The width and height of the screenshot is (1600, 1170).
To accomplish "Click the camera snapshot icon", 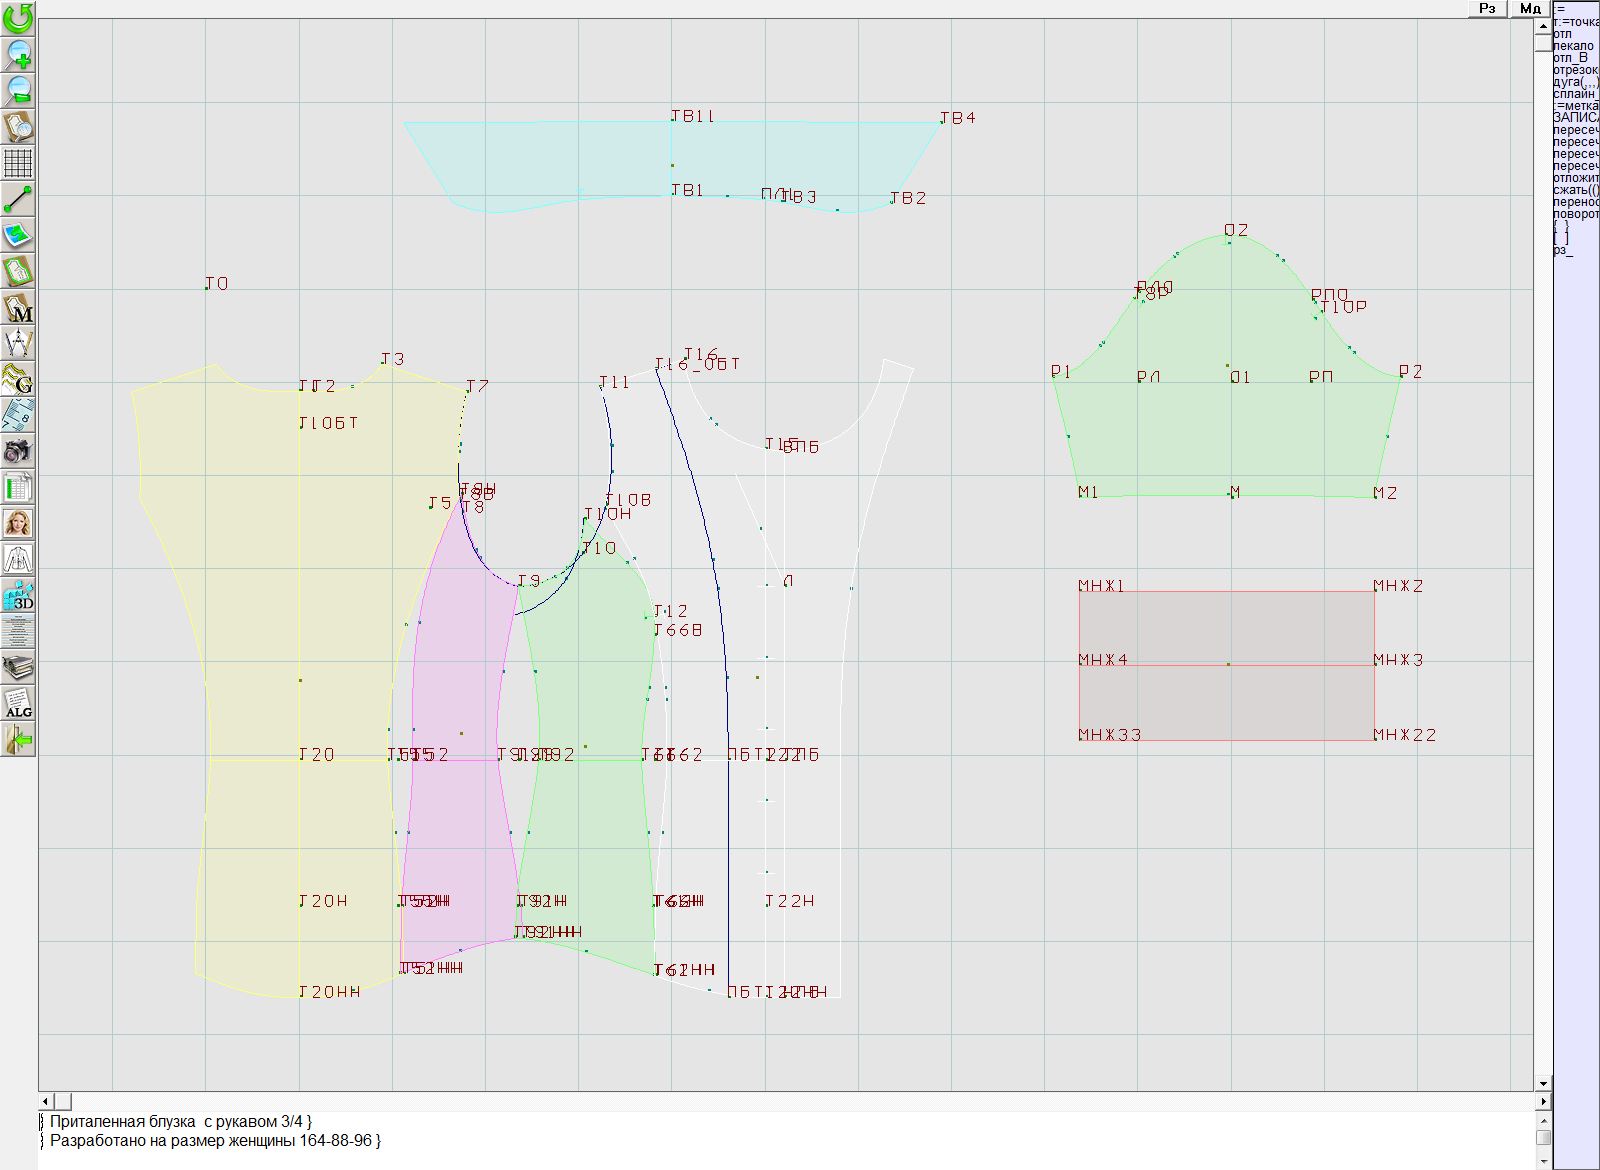I will tap(18, 451).
